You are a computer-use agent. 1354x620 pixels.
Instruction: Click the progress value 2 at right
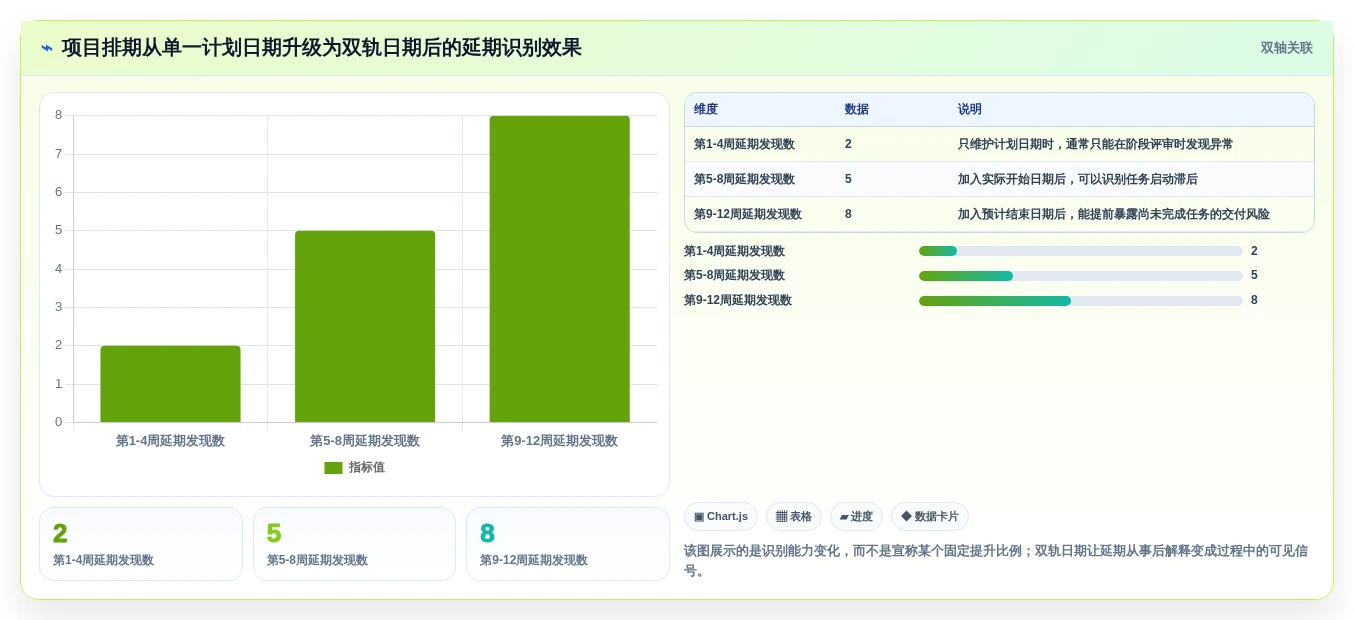(1254, 251)
